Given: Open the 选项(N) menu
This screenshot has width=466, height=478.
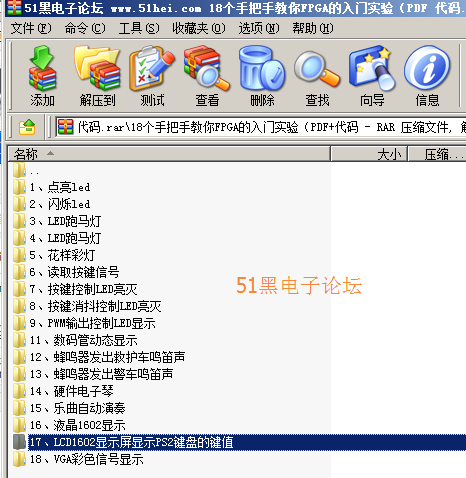Looking at the screenshot, I should point(259,28).
